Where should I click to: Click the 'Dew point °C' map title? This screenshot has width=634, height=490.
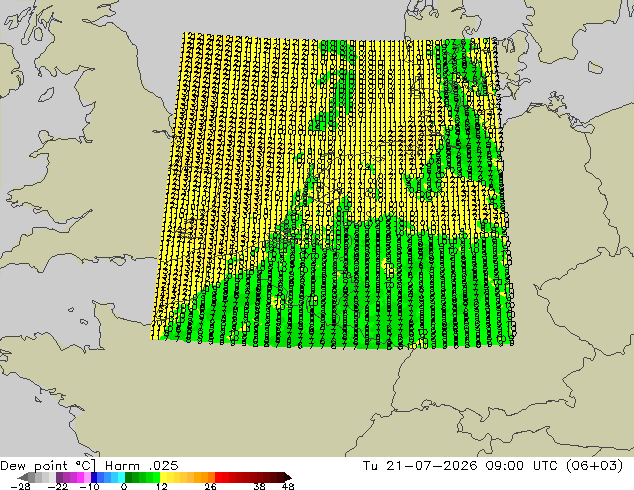pyautogui.click(x=48, y=466)
